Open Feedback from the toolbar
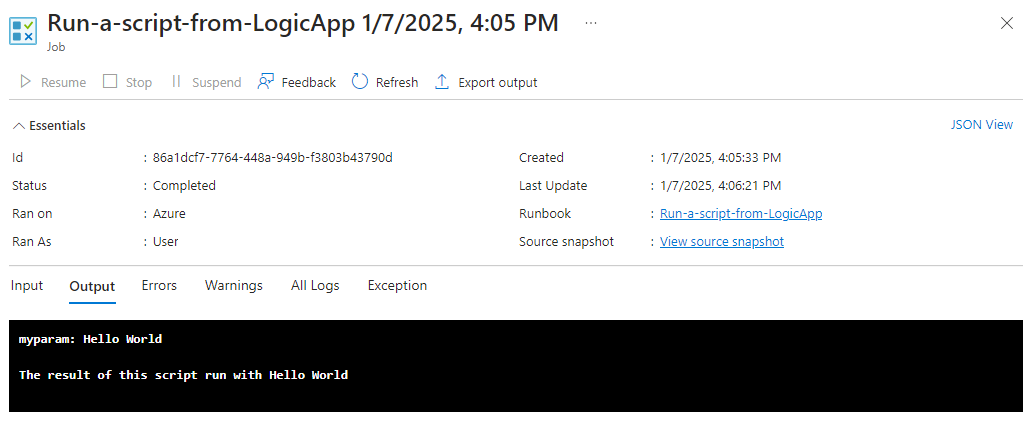1034x424 pixels. coord(297,82)
